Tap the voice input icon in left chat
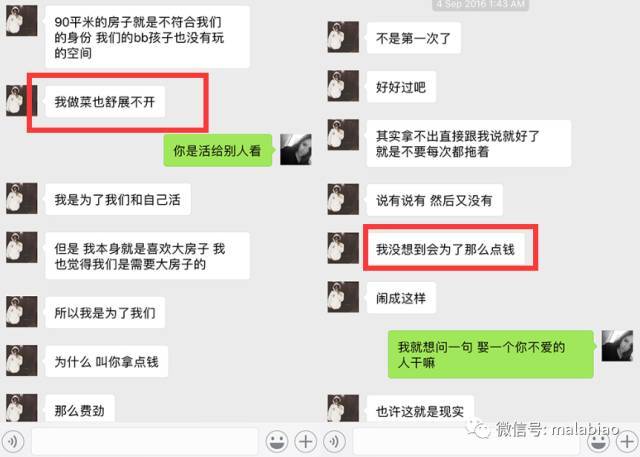Screen dimensions: 640x457 pos(13,441)
